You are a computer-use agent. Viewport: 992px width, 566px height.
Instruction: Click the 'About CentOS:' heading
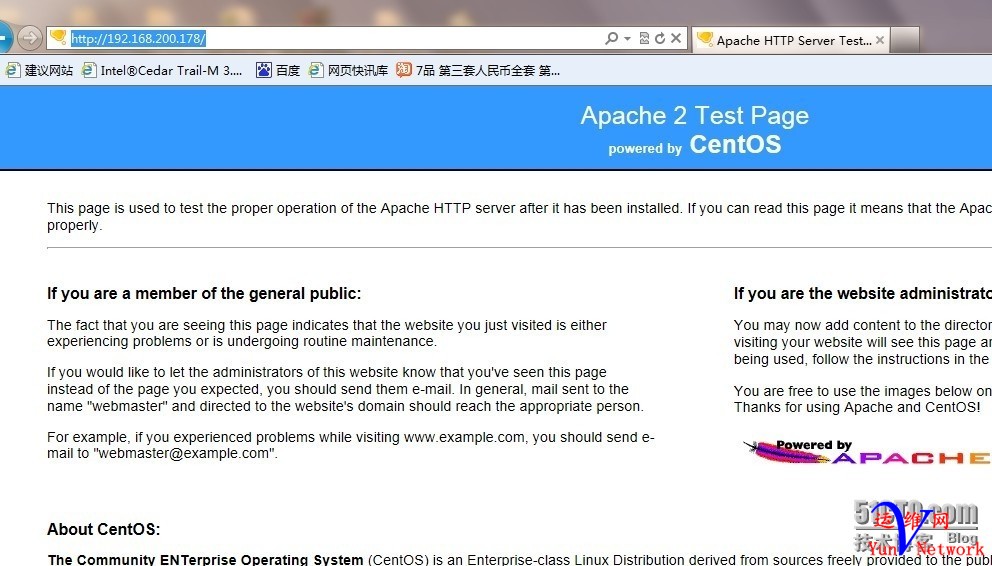coord(103,529)
